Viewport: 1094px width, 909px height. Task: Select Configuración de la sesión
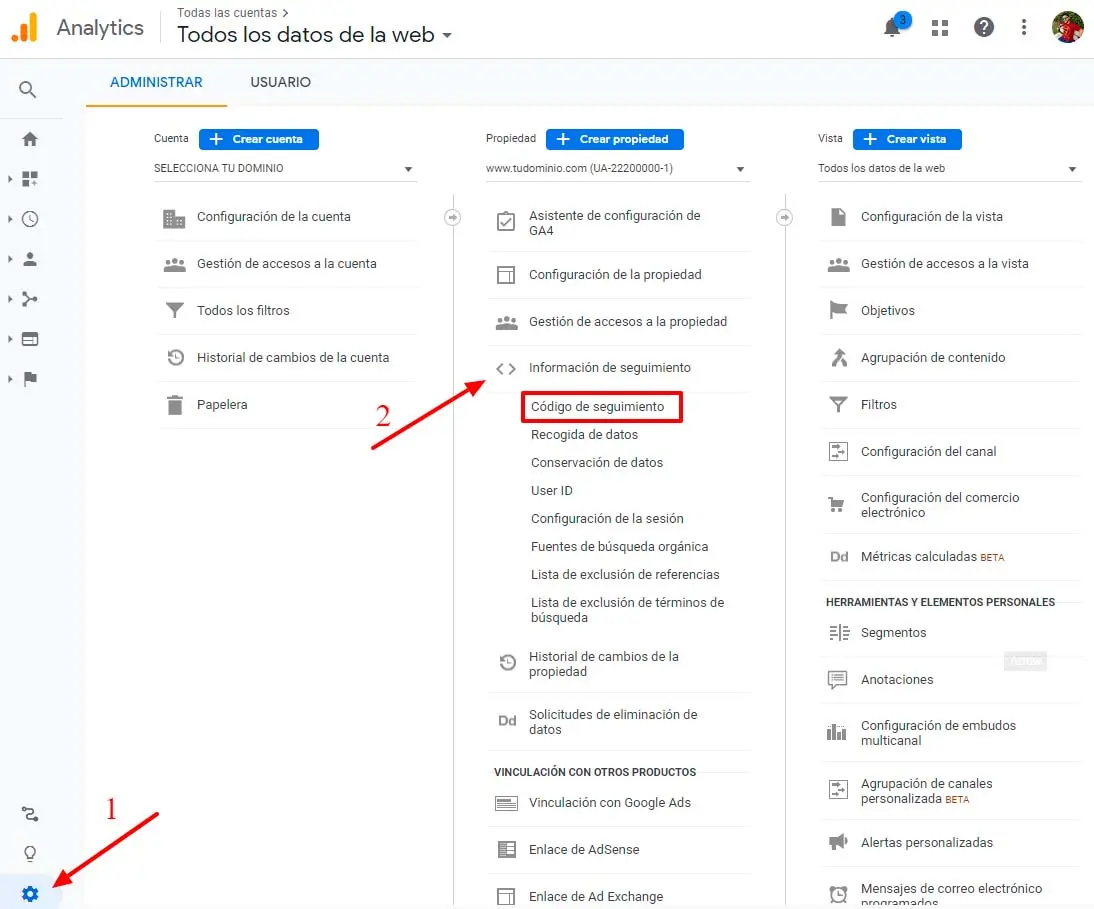(607, 518)
